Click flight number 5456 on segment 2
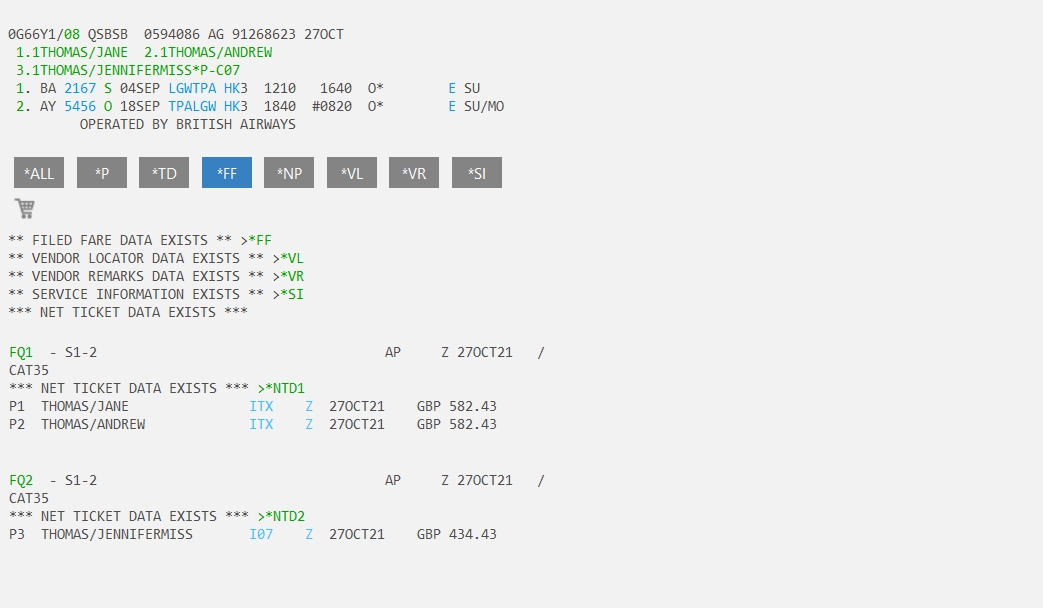The width and height of the screenshot is (1043, 608). coord(80,106)
